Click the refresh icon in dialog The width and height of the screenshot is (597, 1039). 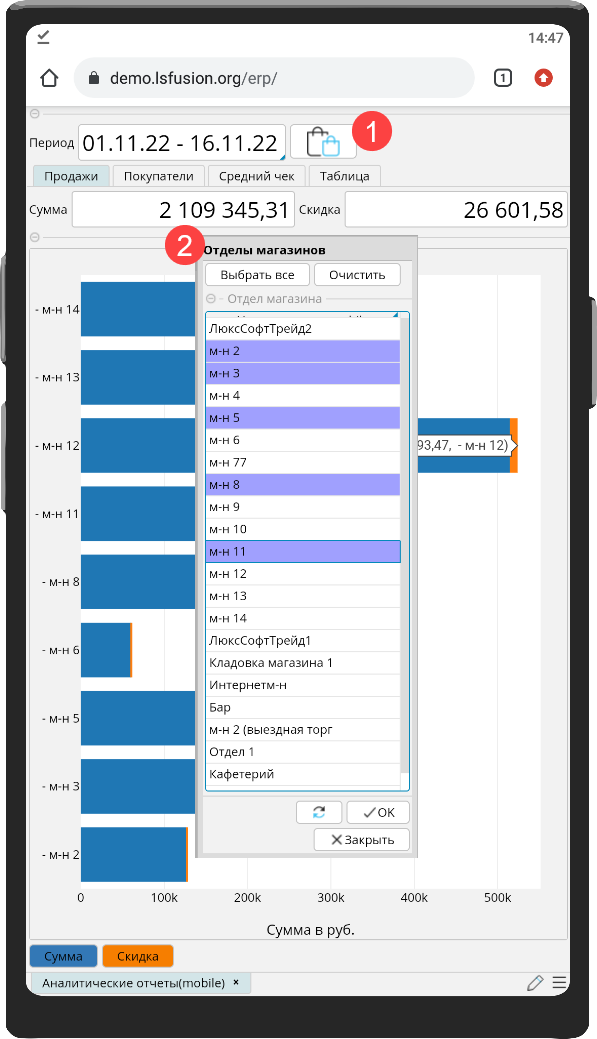(x=319, y=812)
